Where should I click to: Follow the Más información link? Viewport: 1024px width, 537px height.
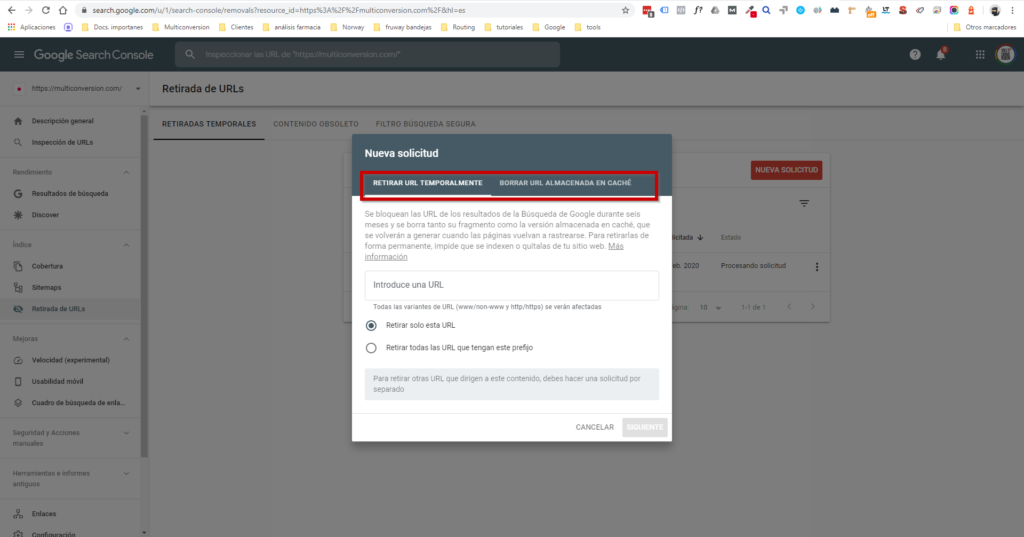point(494,252)
